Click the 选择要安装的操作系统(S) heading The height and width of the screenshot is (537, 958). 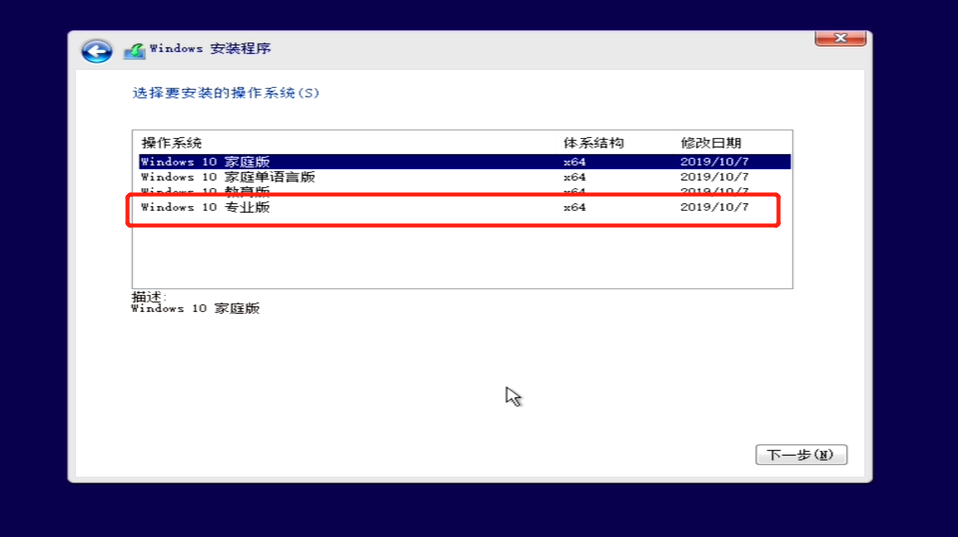point(226,93)
